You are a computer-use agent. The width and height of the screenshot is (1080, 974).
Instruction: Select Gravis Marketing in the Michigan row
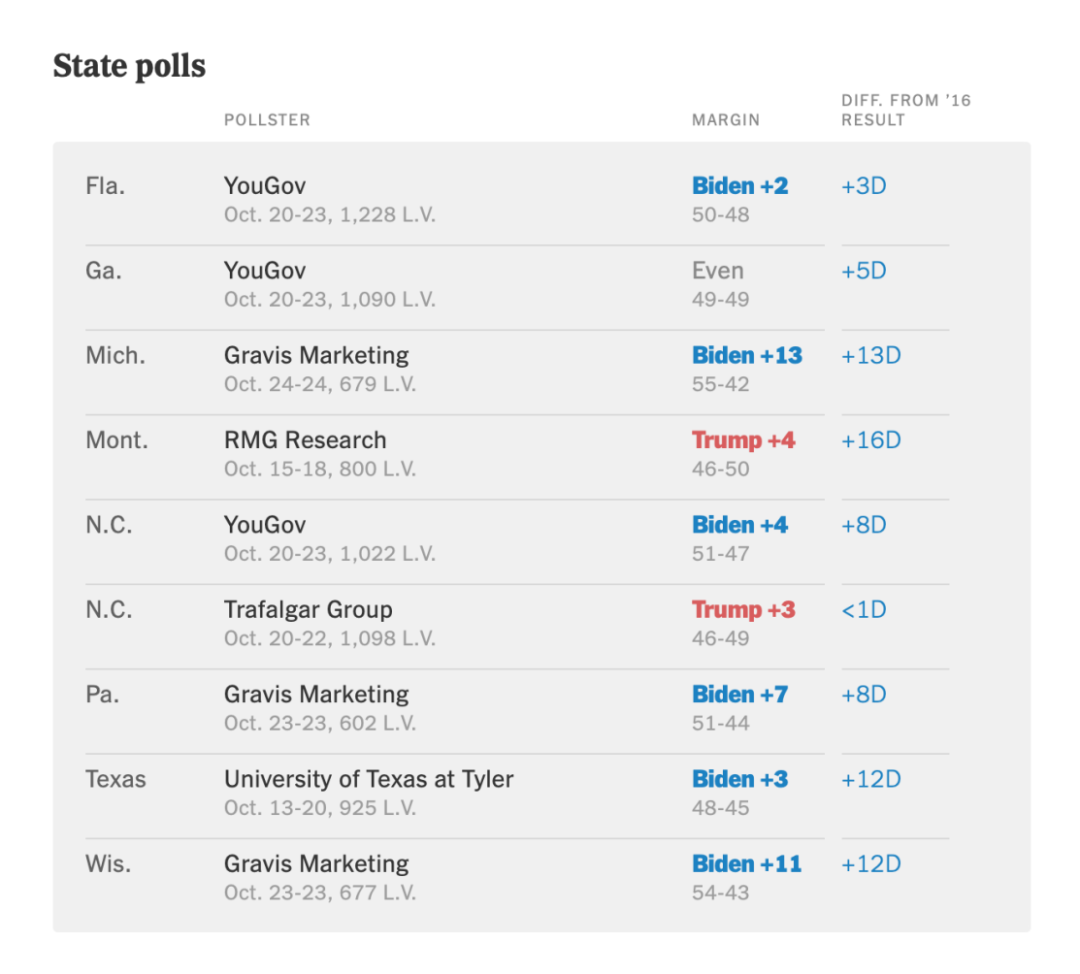coord(316,356)
